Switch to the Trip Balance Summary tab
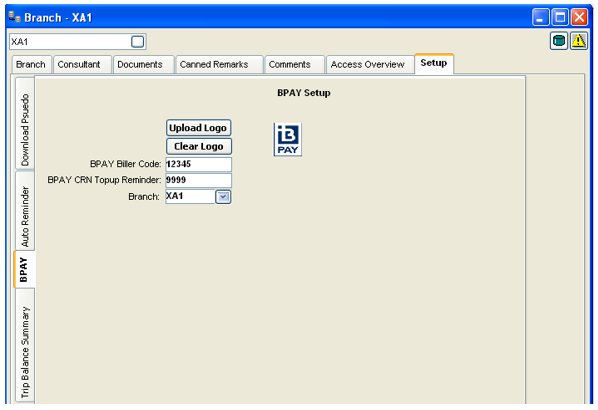The height and width of the screenshot is (410, 598). point(25,346)
